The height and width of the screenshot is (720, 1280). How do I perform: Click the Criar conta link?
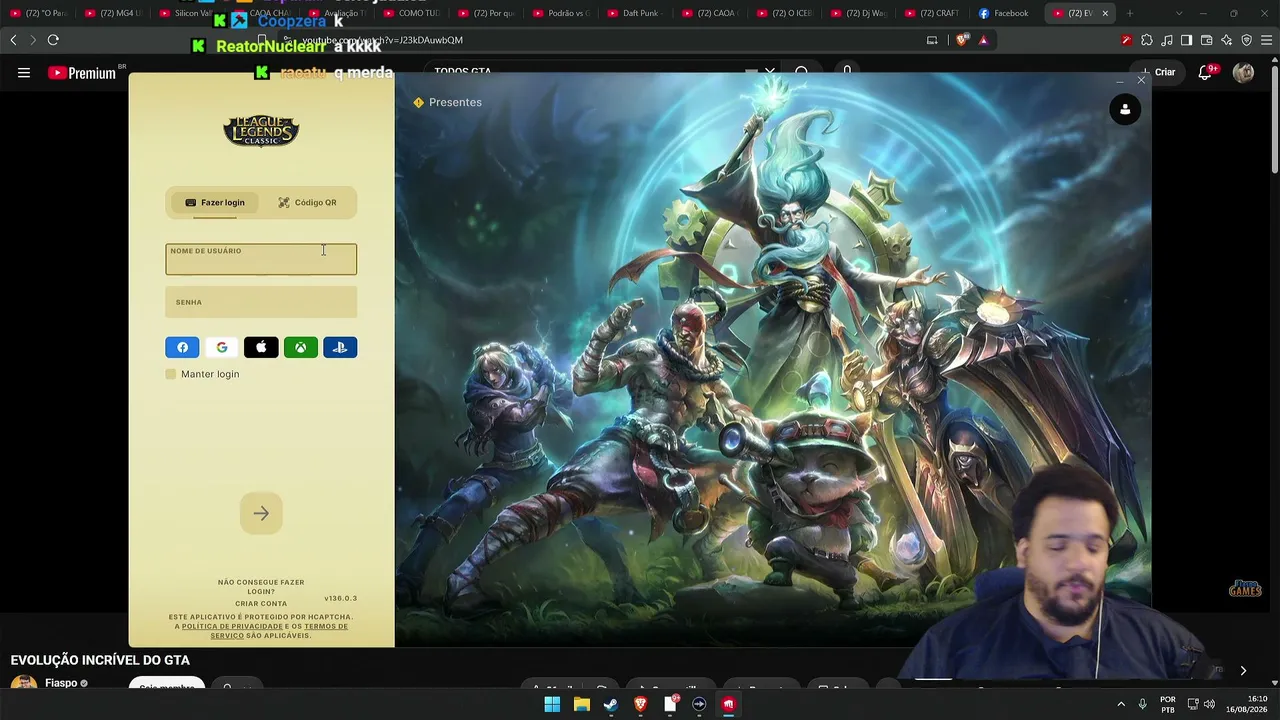coord(261,604)
